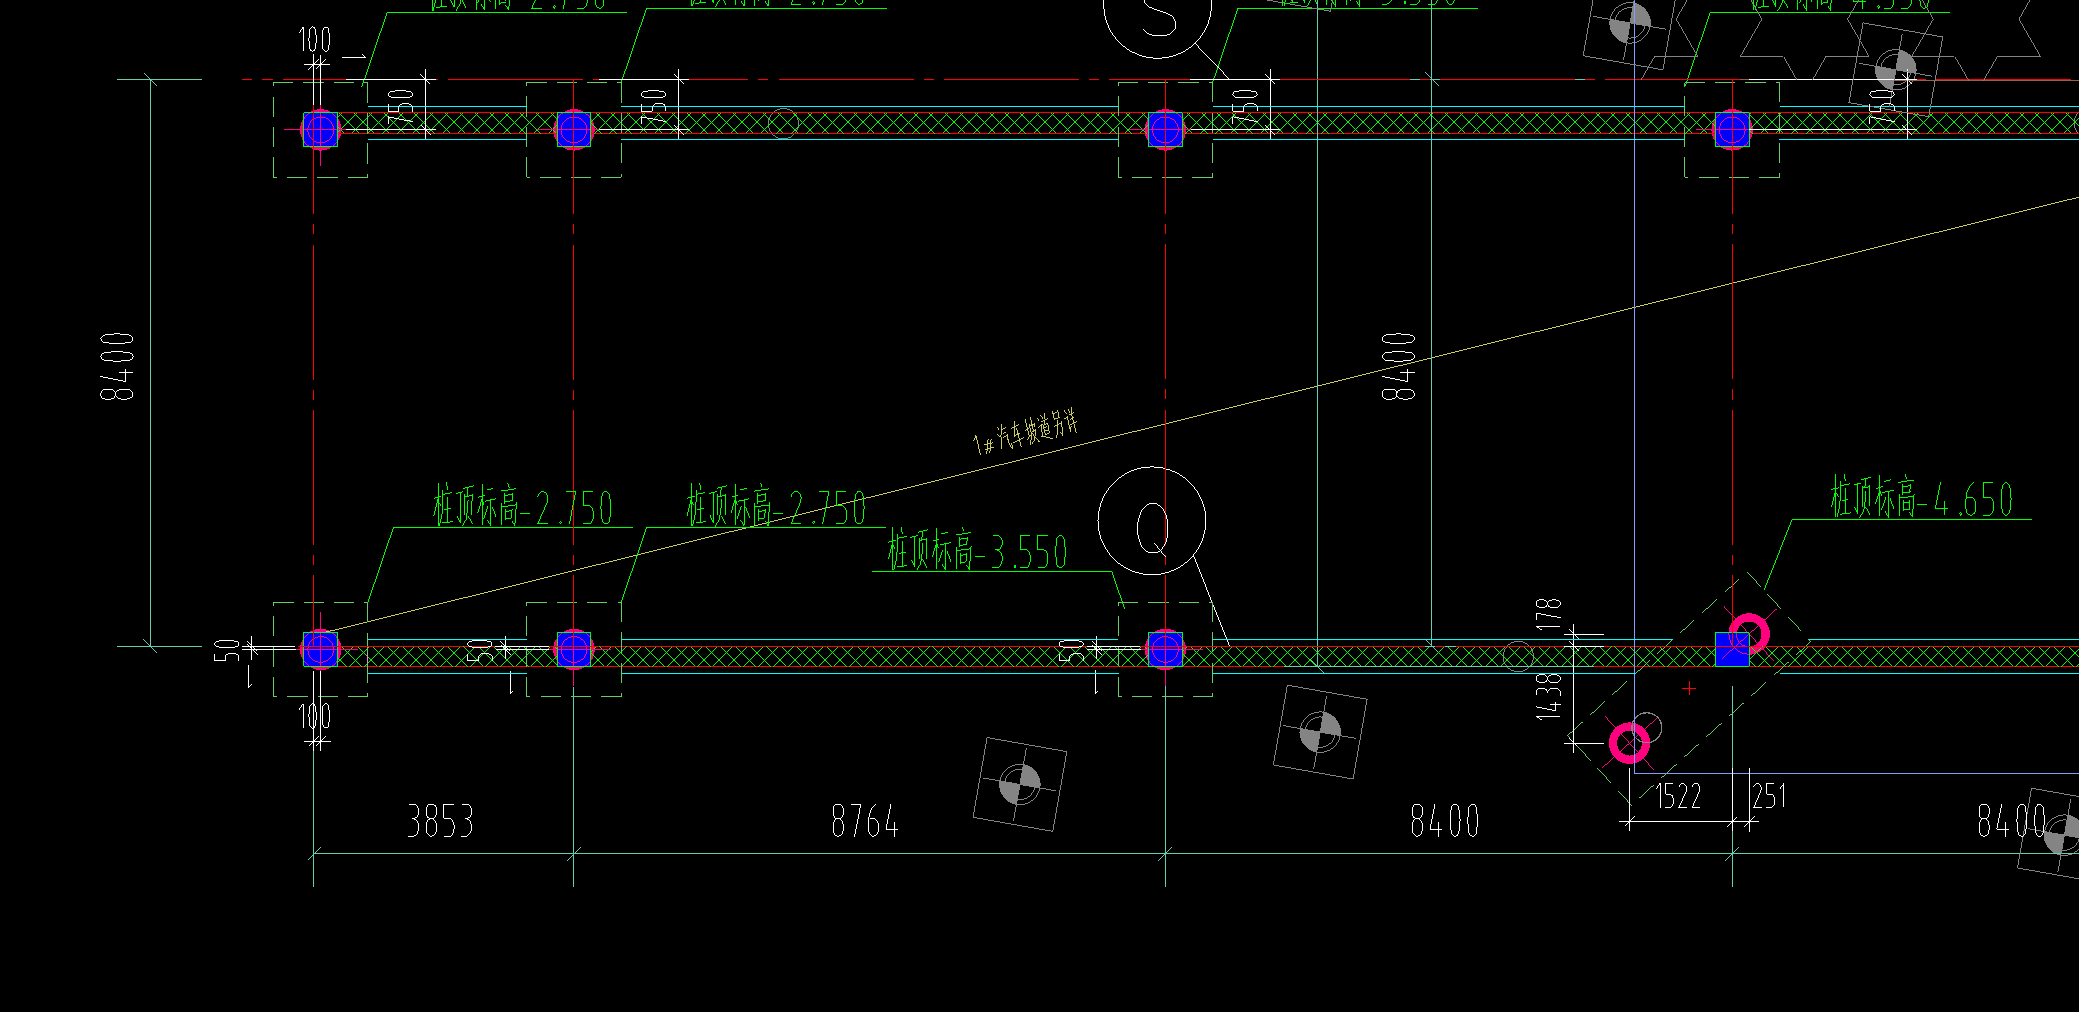Select the lower-beam column above the bottom 100 dimension
The height and width of the screenshot is (1012, 2079).
(320, 649)
